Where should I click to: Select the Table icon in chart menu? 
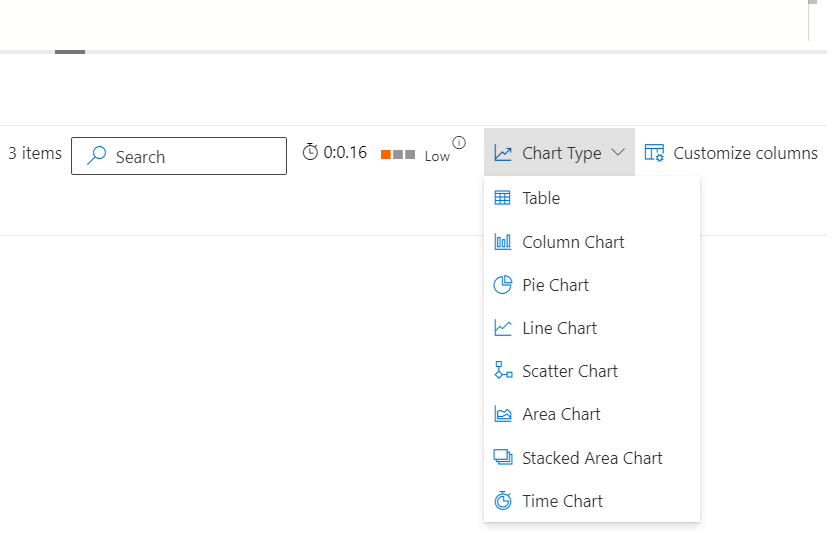click(502, 198)
